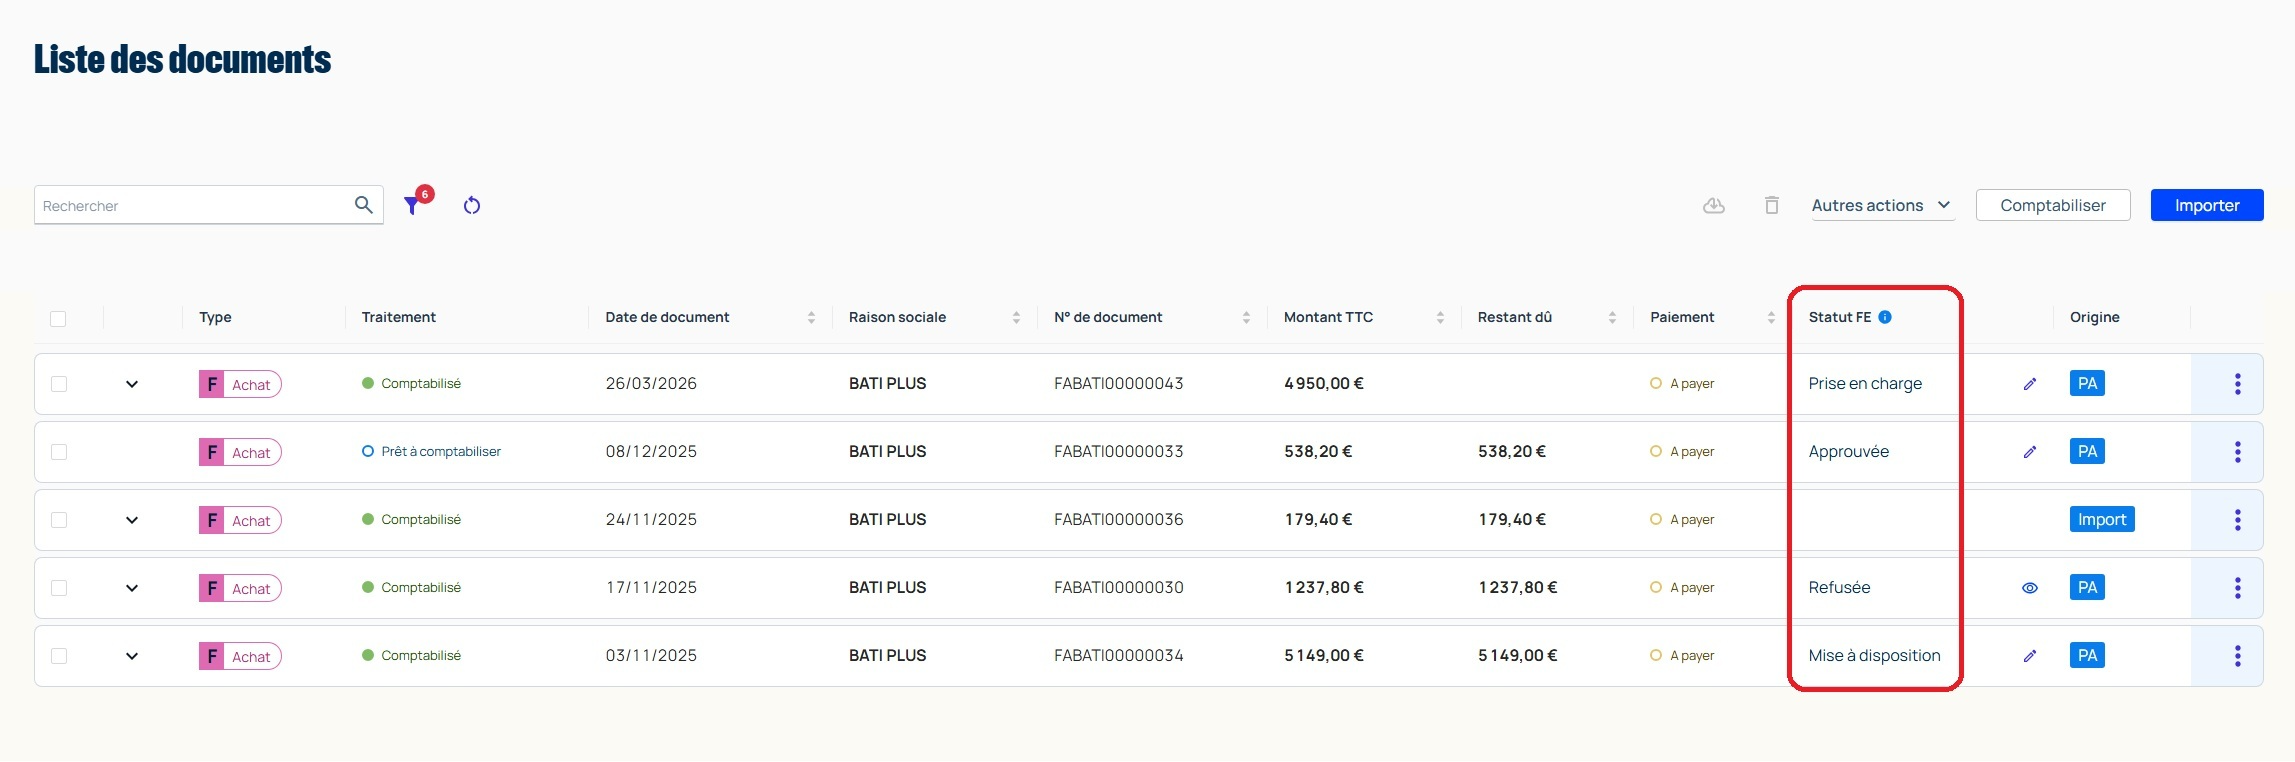Open three-dot menu for FABATI00000036
The image size is (2295, 762).
click(x=2238, y=520)
